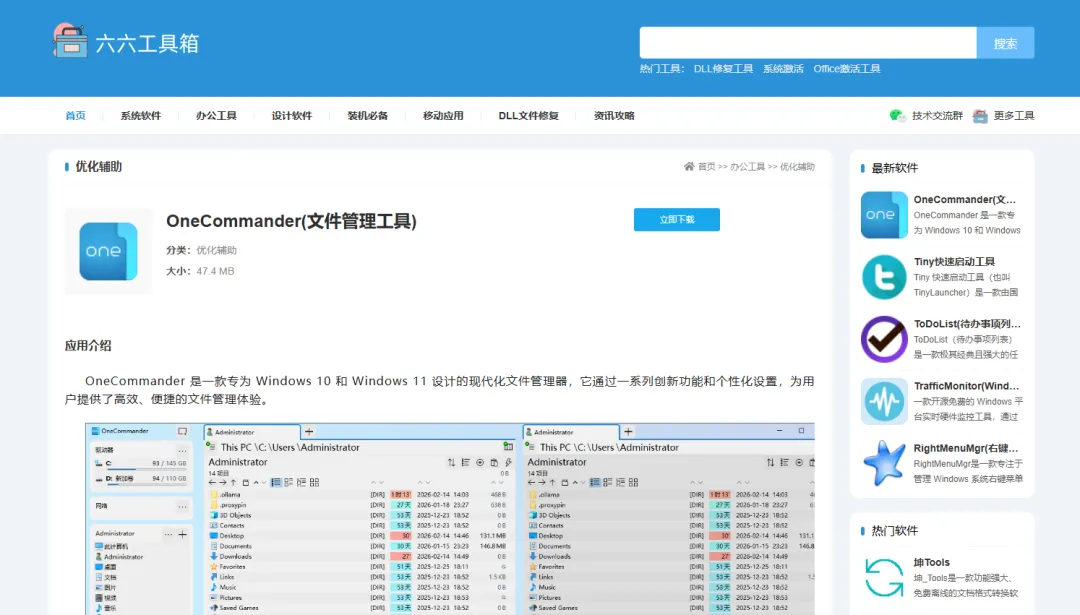1080x615 pixels.
Task: Open the ToDoList checkmark icon
Action: click(884, 339)
